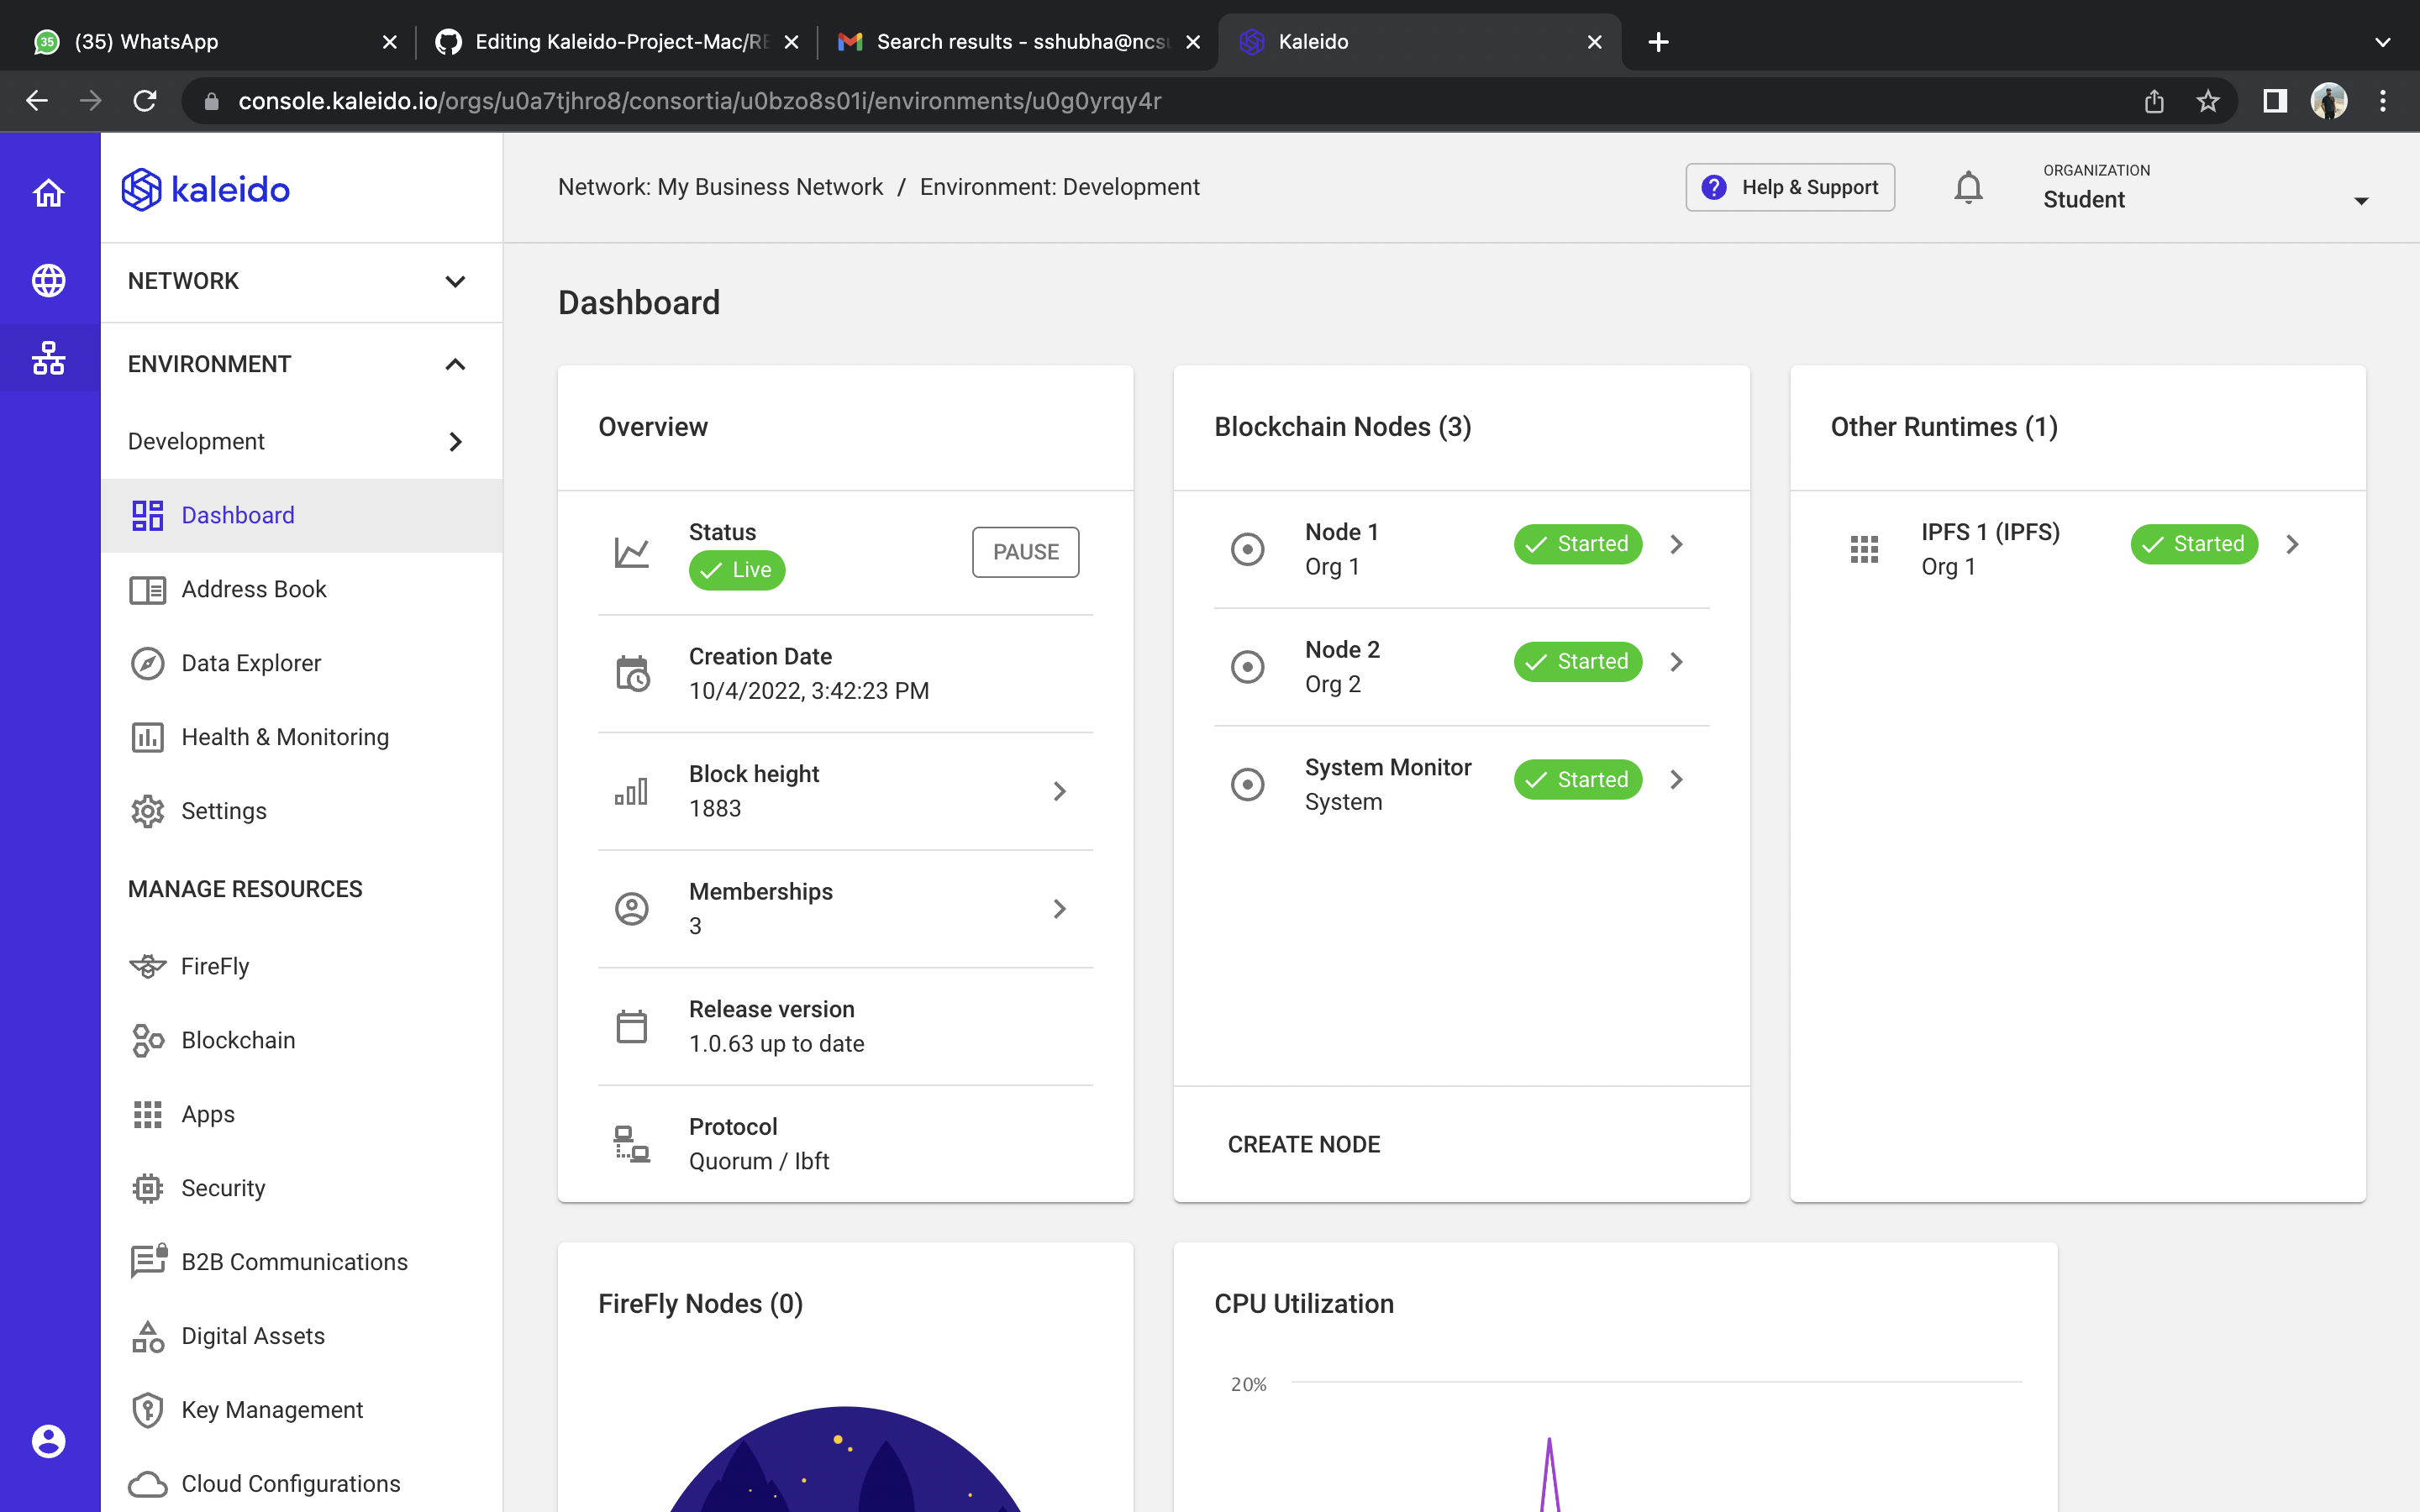Open a new browser tab
The width and height of the screenshot is (2420, 1512).
pos(1658,42)
